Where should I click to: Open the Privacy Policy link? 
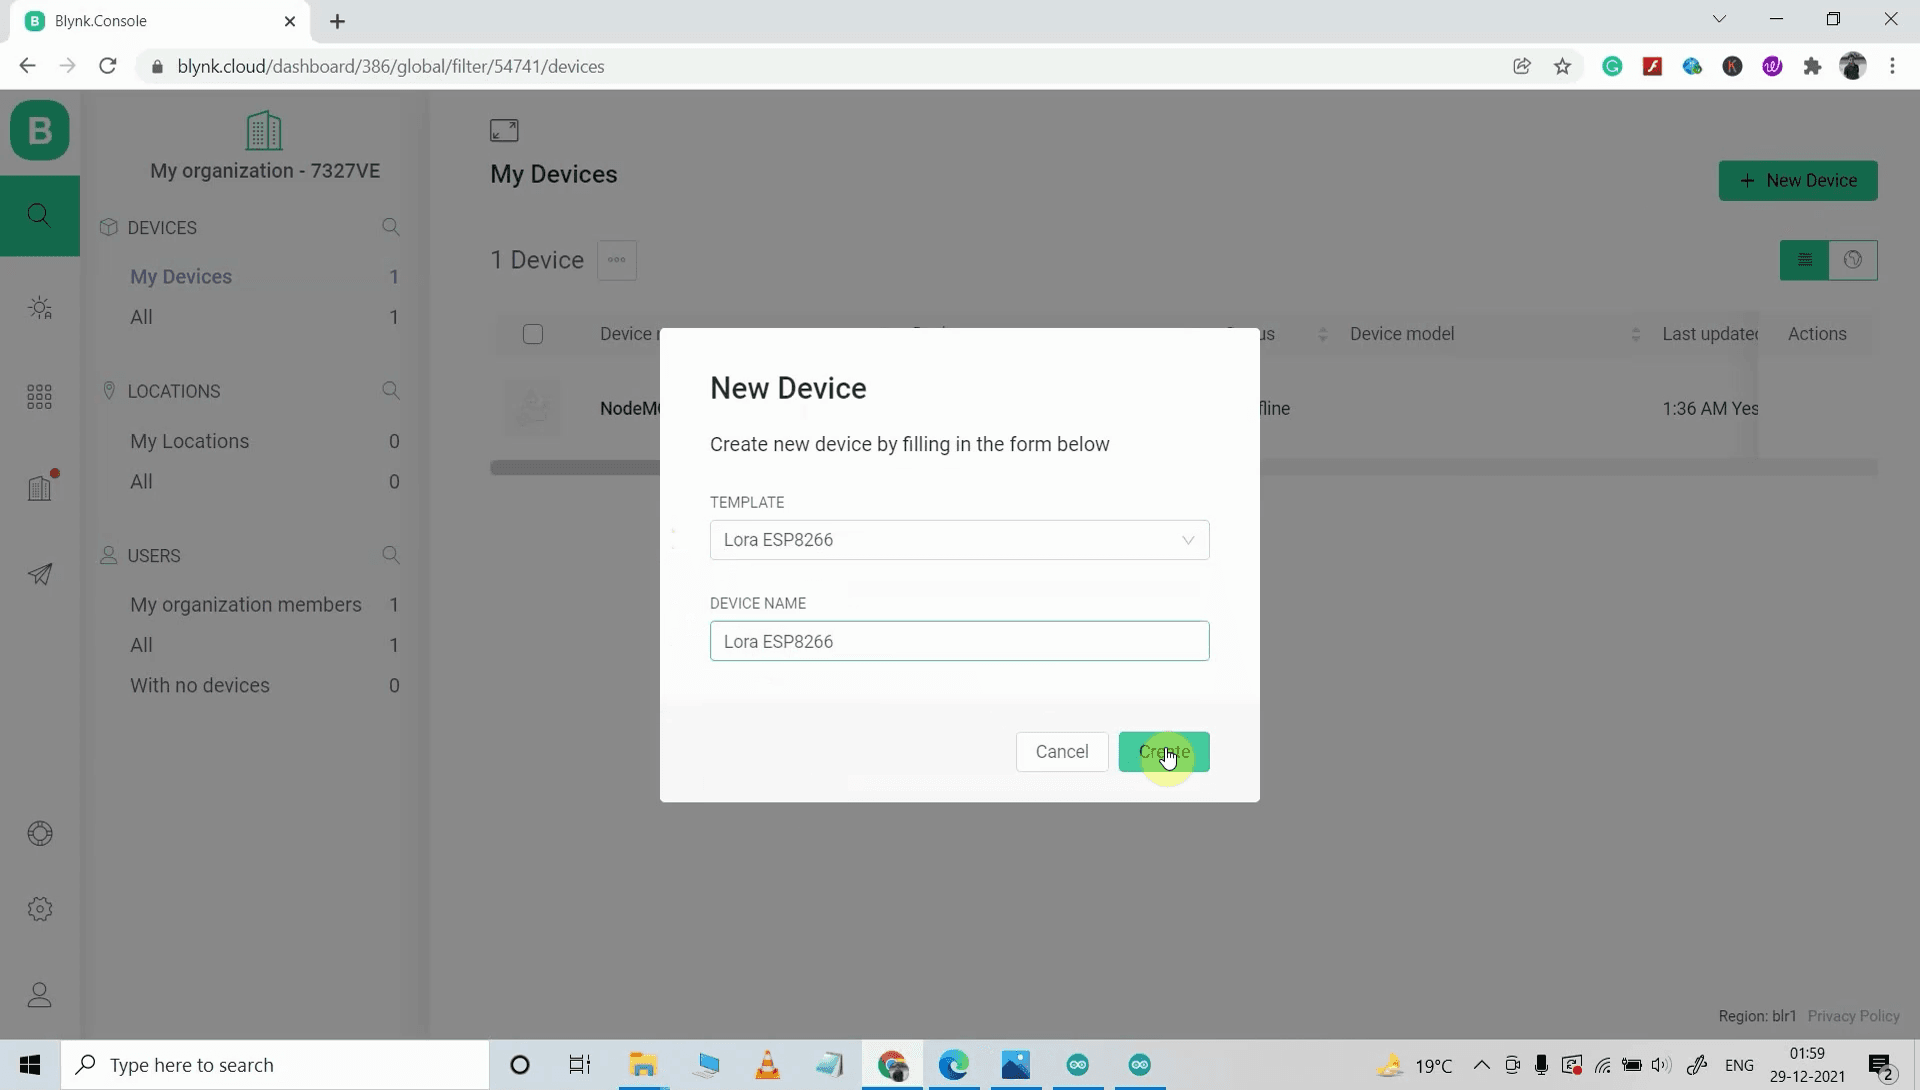click(1854, 1016)
